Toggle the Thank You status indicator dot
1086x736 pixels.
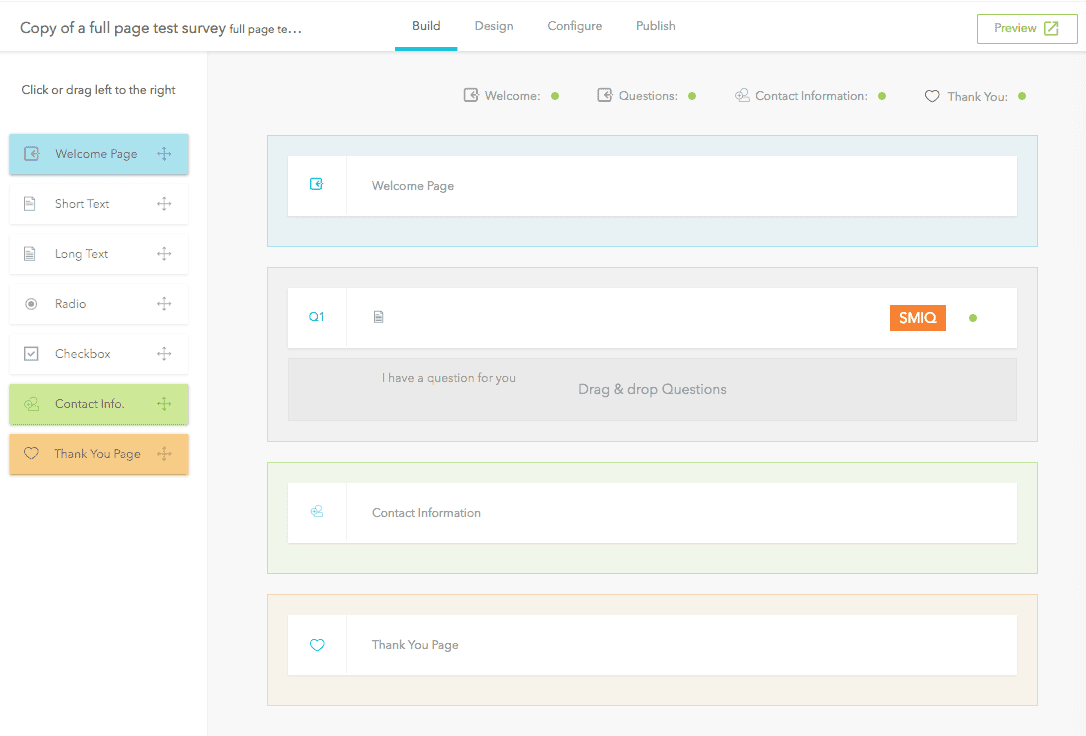coord(1021,96)
